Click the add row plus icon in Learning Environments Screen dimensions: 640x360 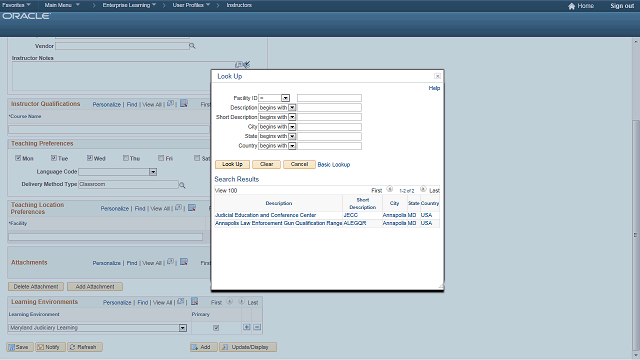coord(247,327)
